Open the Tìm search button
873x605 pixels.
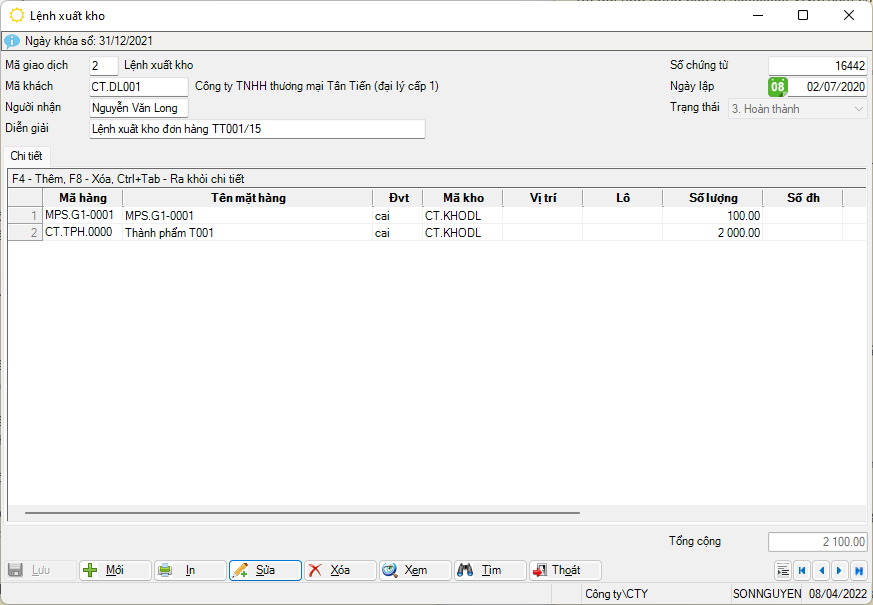click(490, 570)
